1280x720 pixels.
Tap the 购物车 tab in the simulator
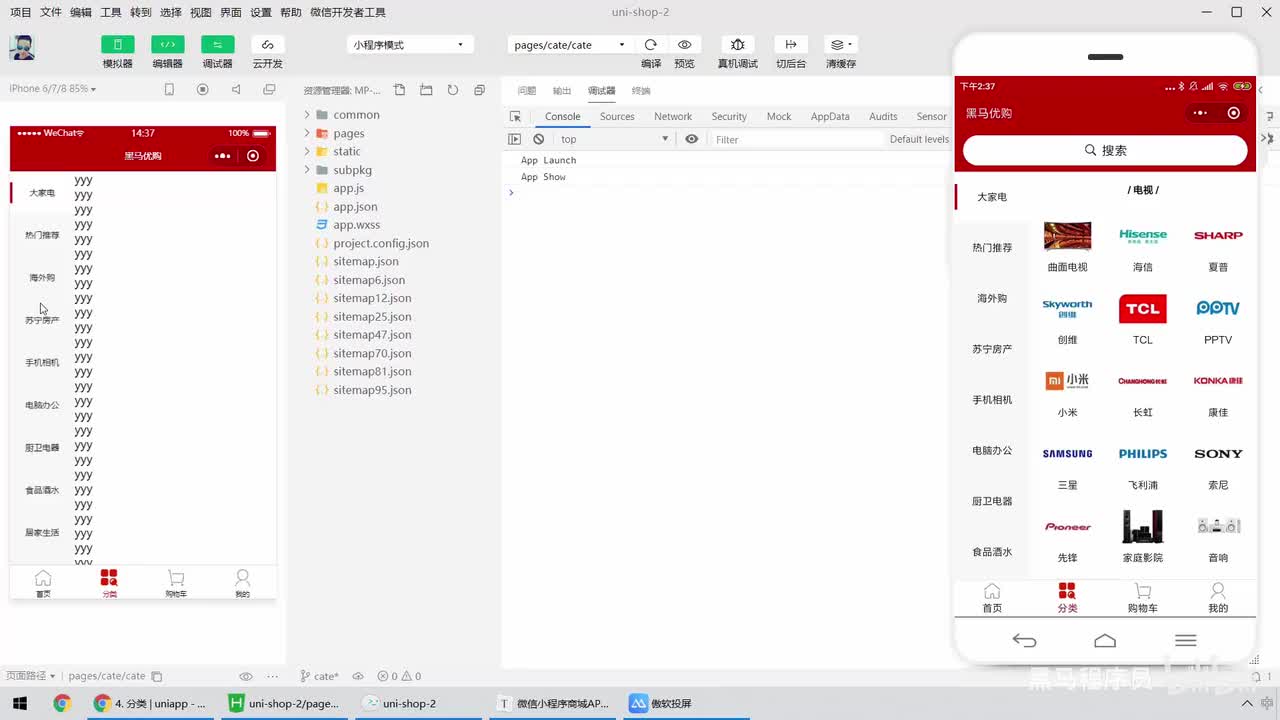[x=176, y=584]
